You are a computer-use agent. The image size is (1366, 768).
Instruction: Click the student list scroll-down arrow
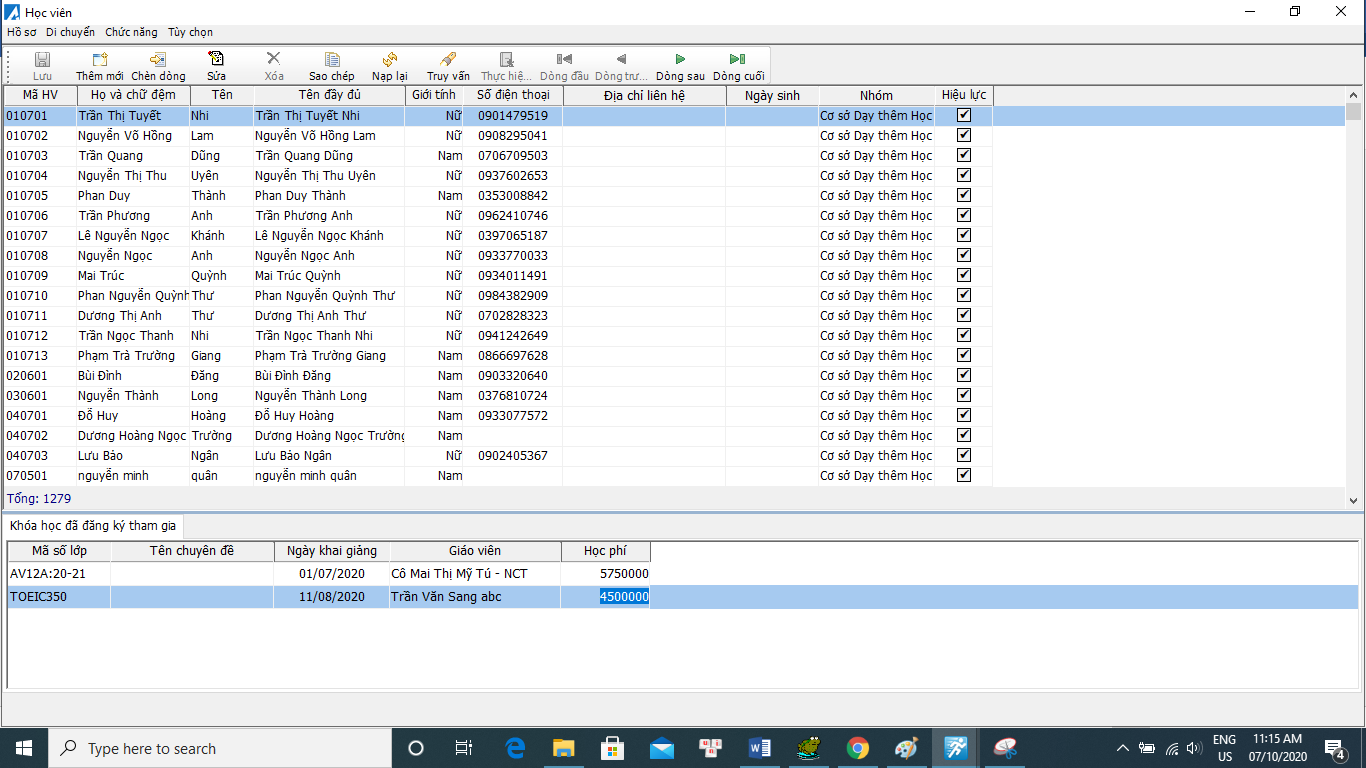click(1354, 500)
